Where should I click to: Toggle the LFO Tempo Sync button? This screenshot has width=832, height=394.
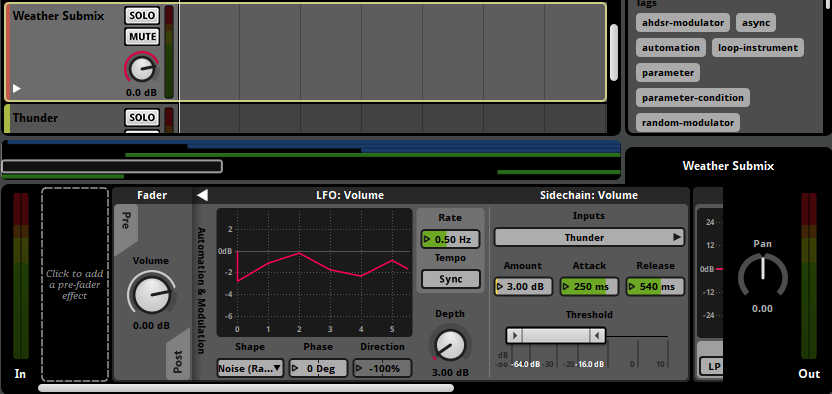450,279
